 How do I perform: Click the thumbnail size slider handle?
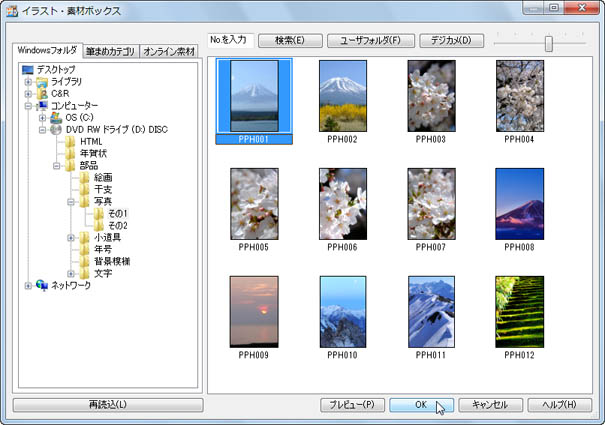tap(548, 43)
